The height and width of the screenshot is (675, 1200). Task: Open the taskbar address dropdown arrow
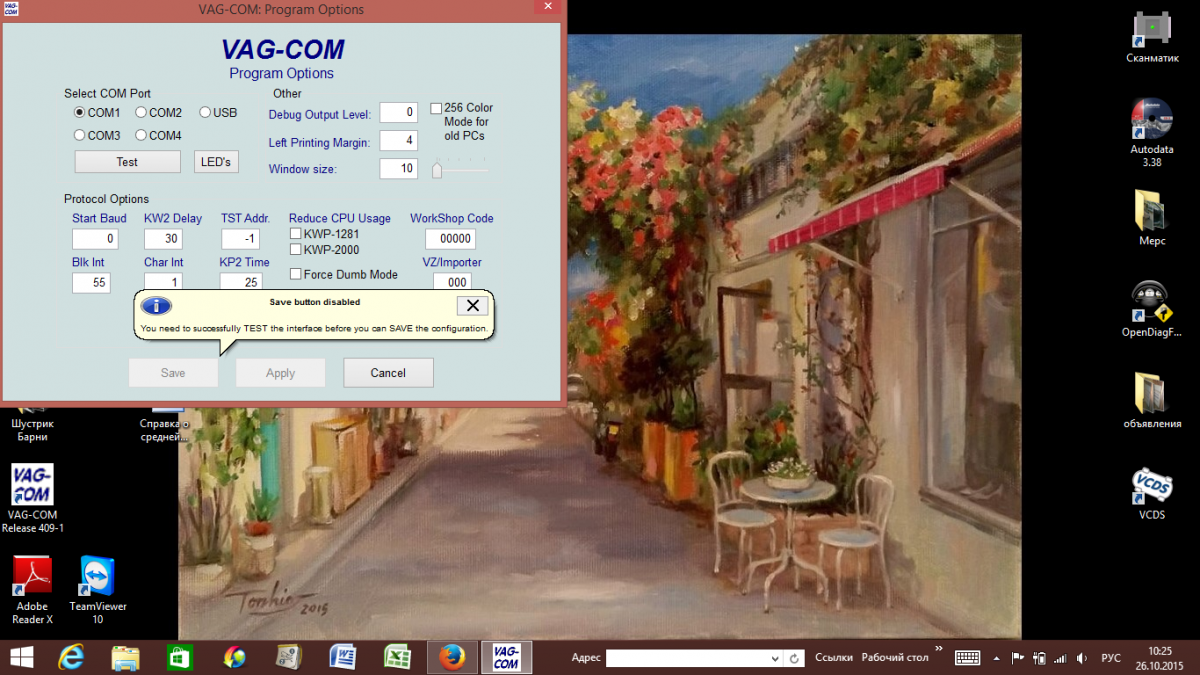[774, 659]
